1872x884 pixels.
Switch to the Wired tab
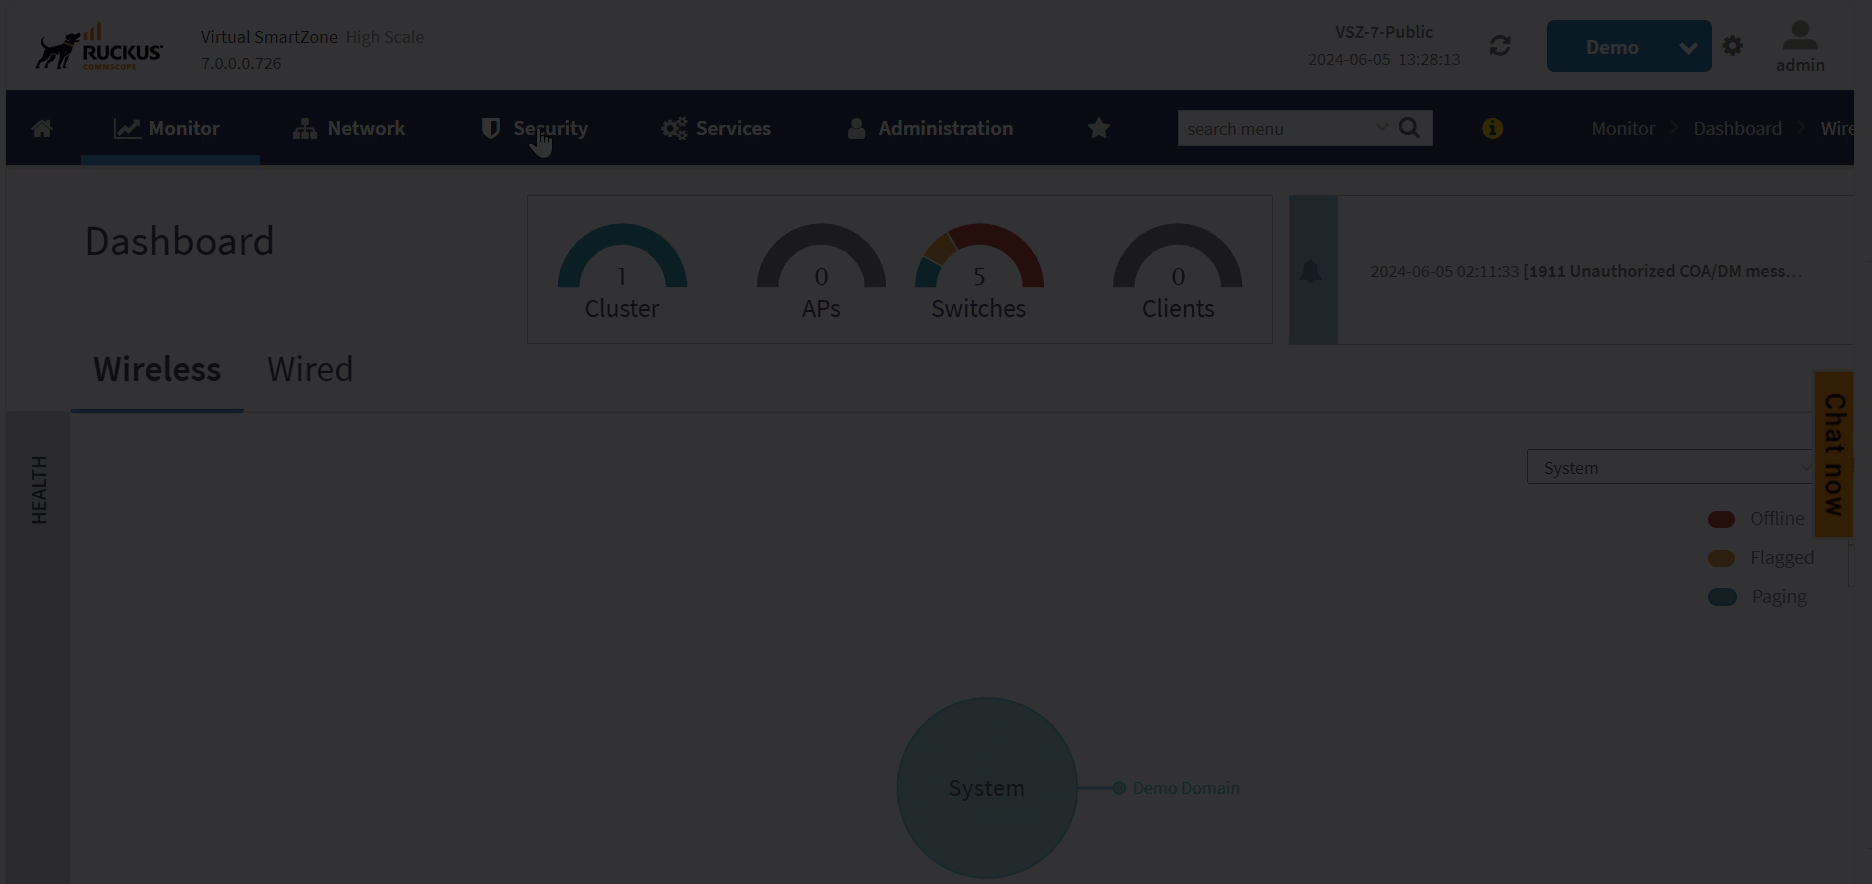pyautogui.click(x=310, y=369)
